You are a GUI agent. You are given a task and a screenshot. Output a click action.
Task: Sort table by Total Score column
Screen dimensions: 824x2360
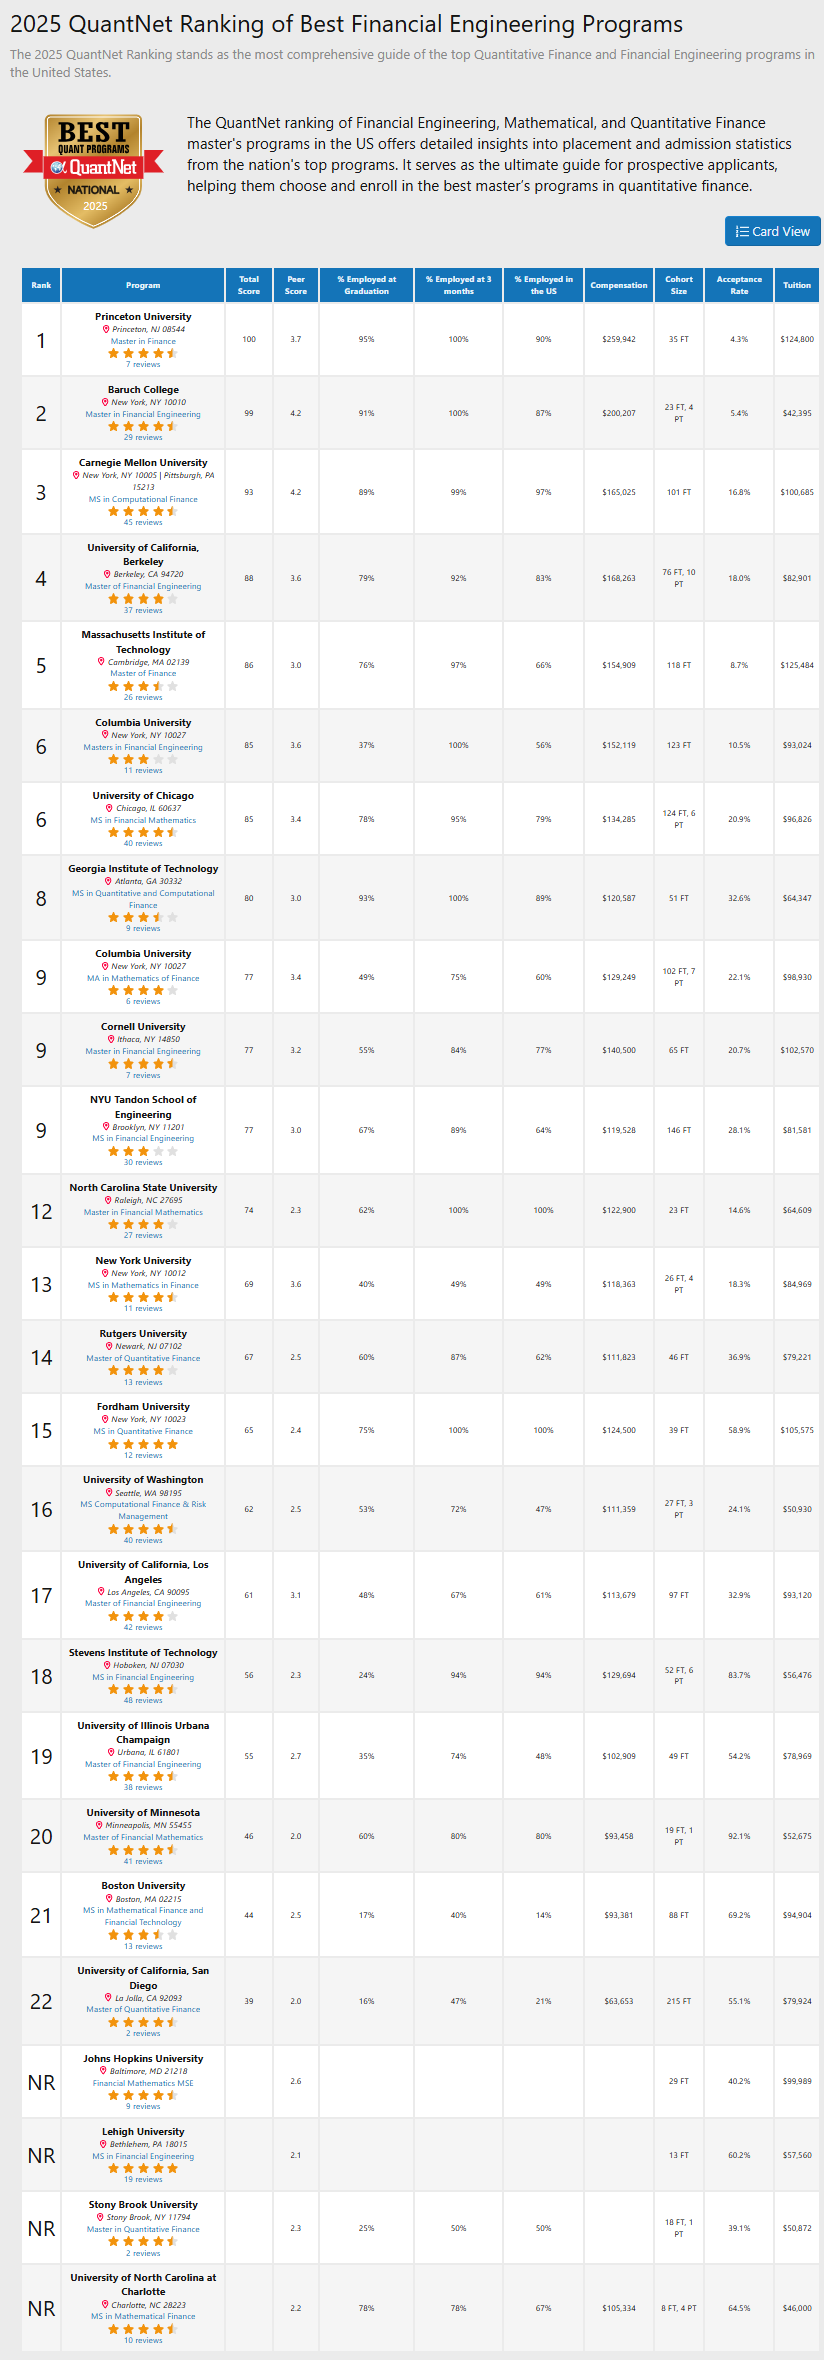pyautogui.click(x=249, y=285)
